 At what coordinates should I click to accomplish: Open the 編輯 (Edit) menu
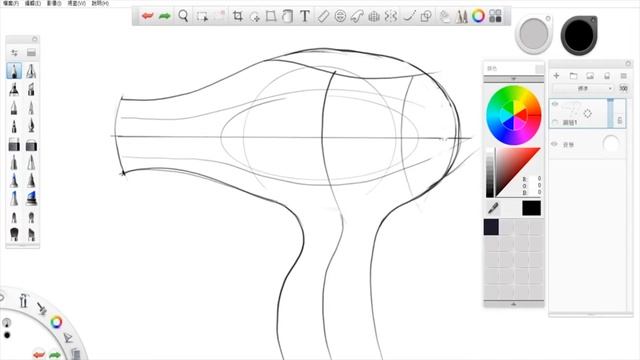pos(33,3)
